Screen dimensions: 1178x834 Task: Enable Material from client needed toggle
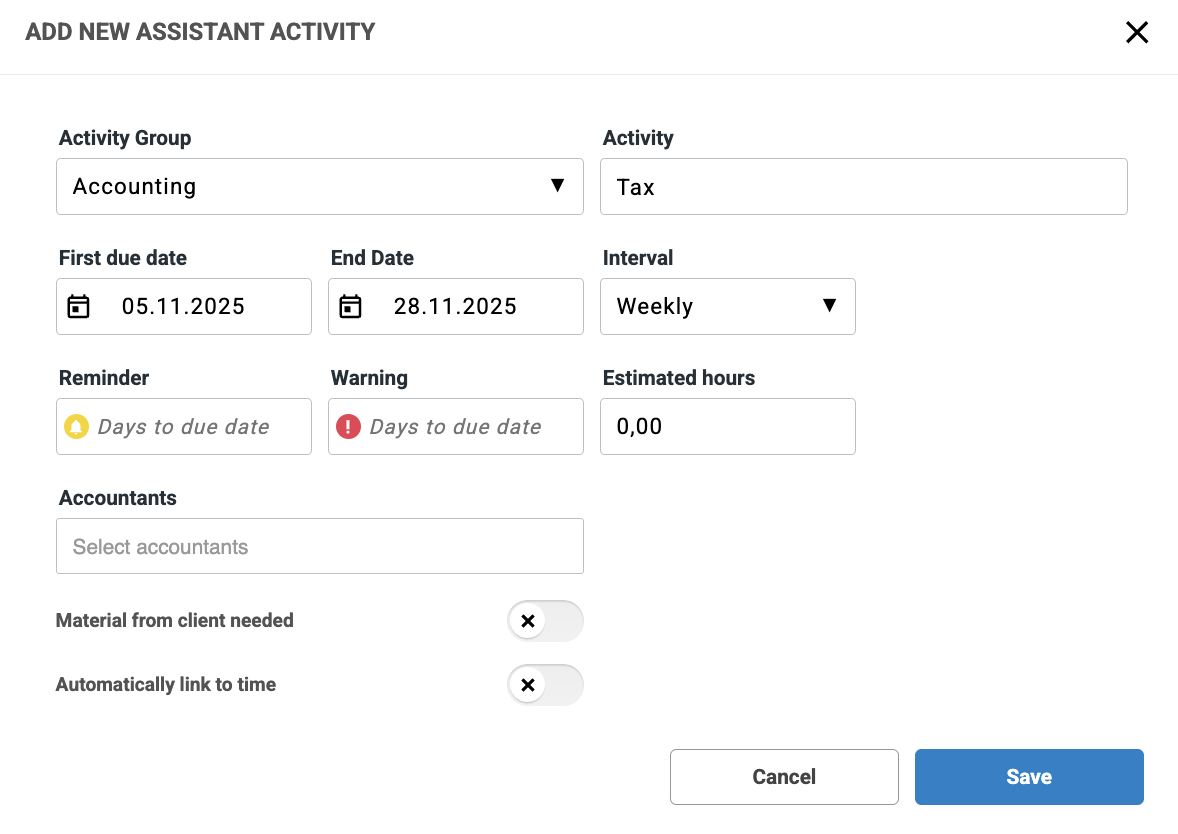[x=544, y=621]
